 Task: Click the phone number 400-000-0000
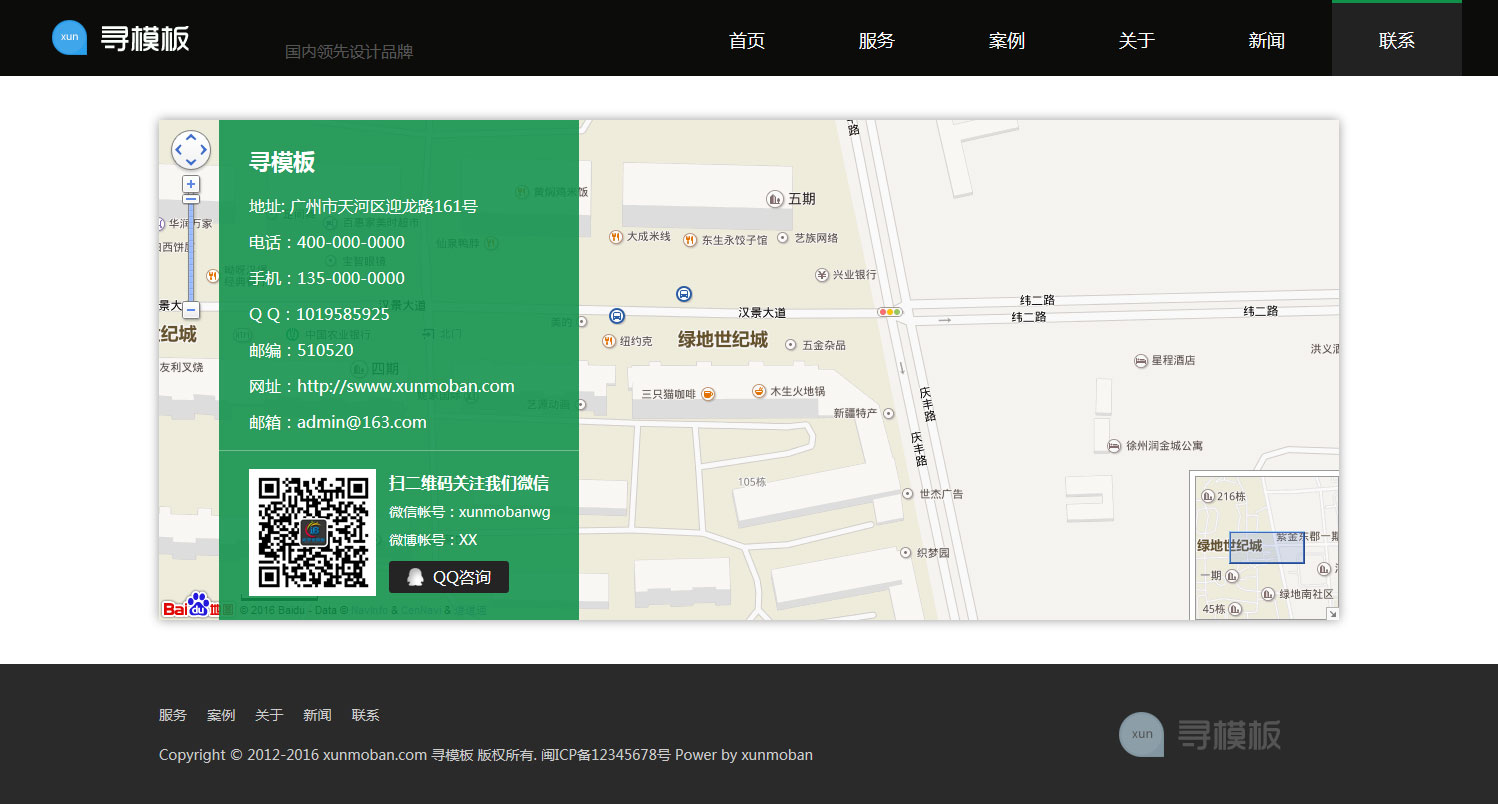tap(351, 242)
